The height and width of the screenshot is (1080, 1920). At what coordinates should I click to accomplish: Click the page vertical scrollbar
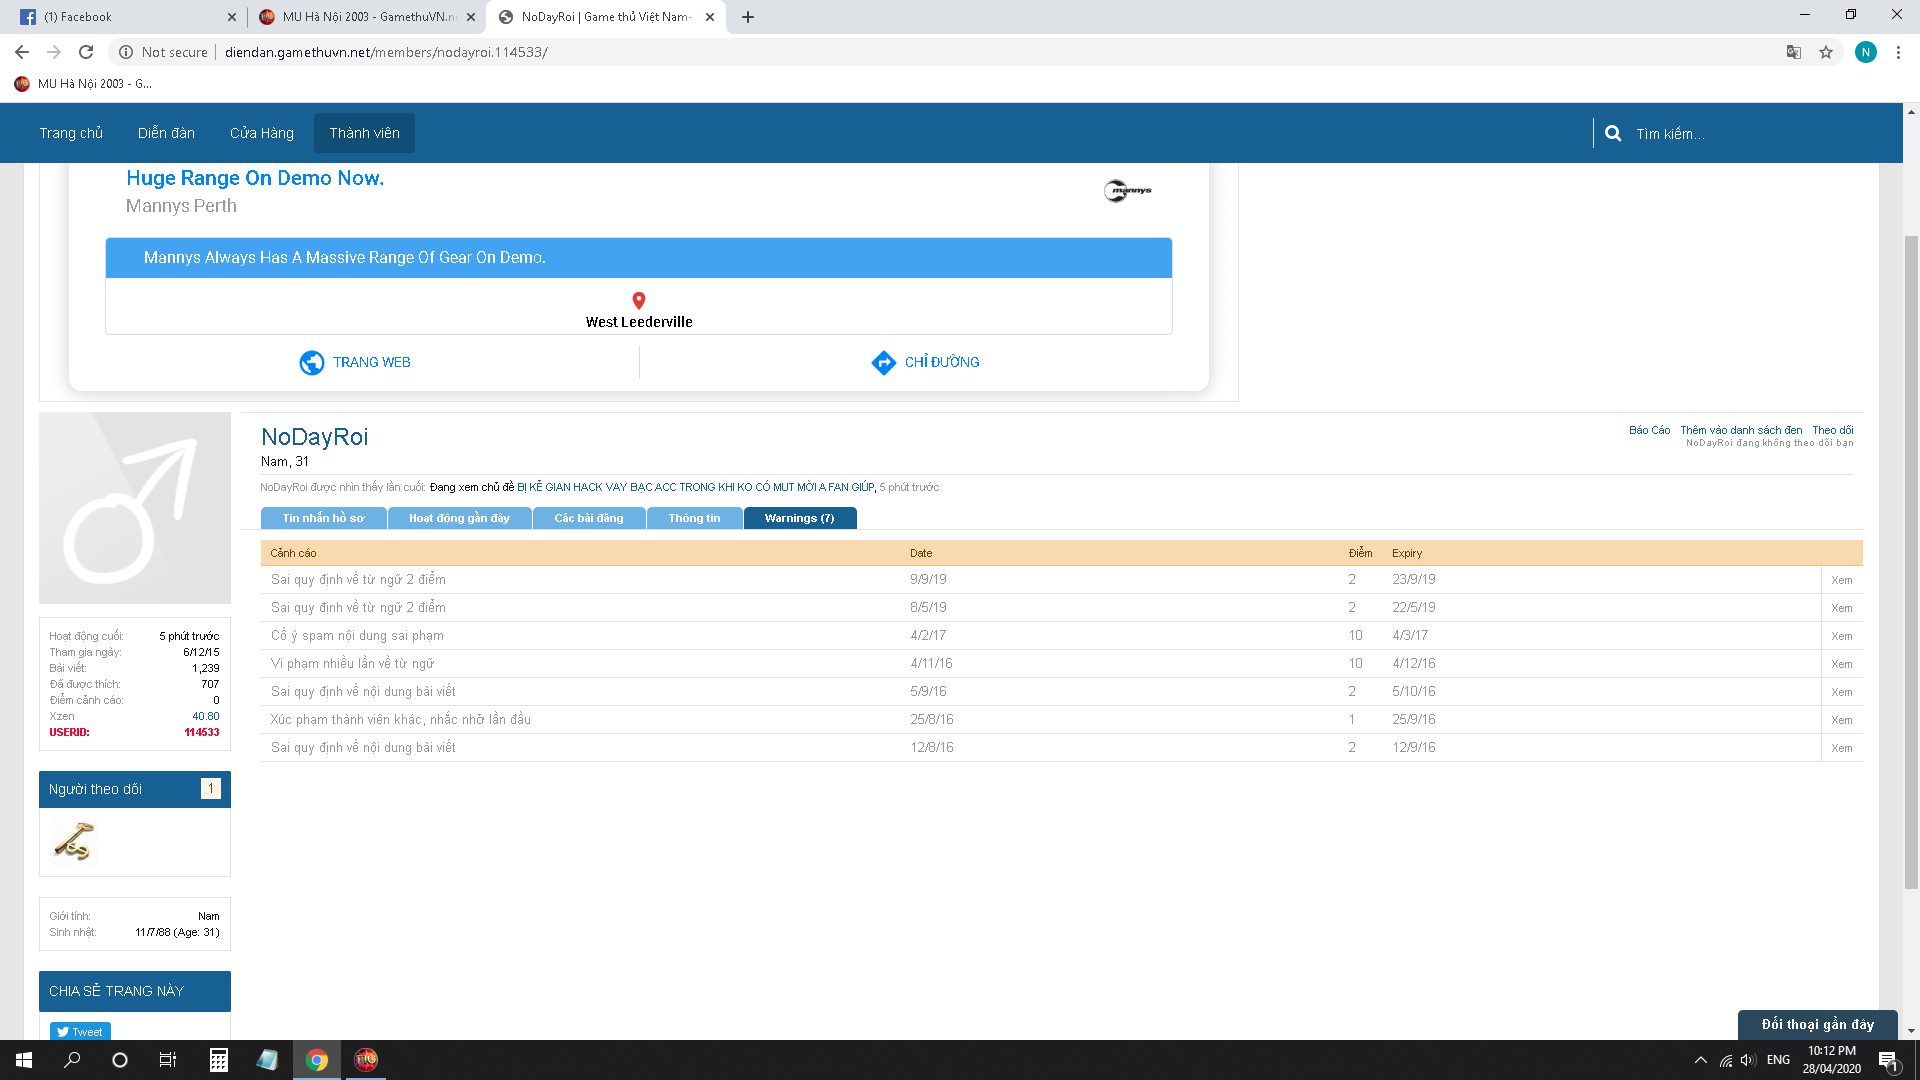pyautogui.click(x=1911, y=560)
